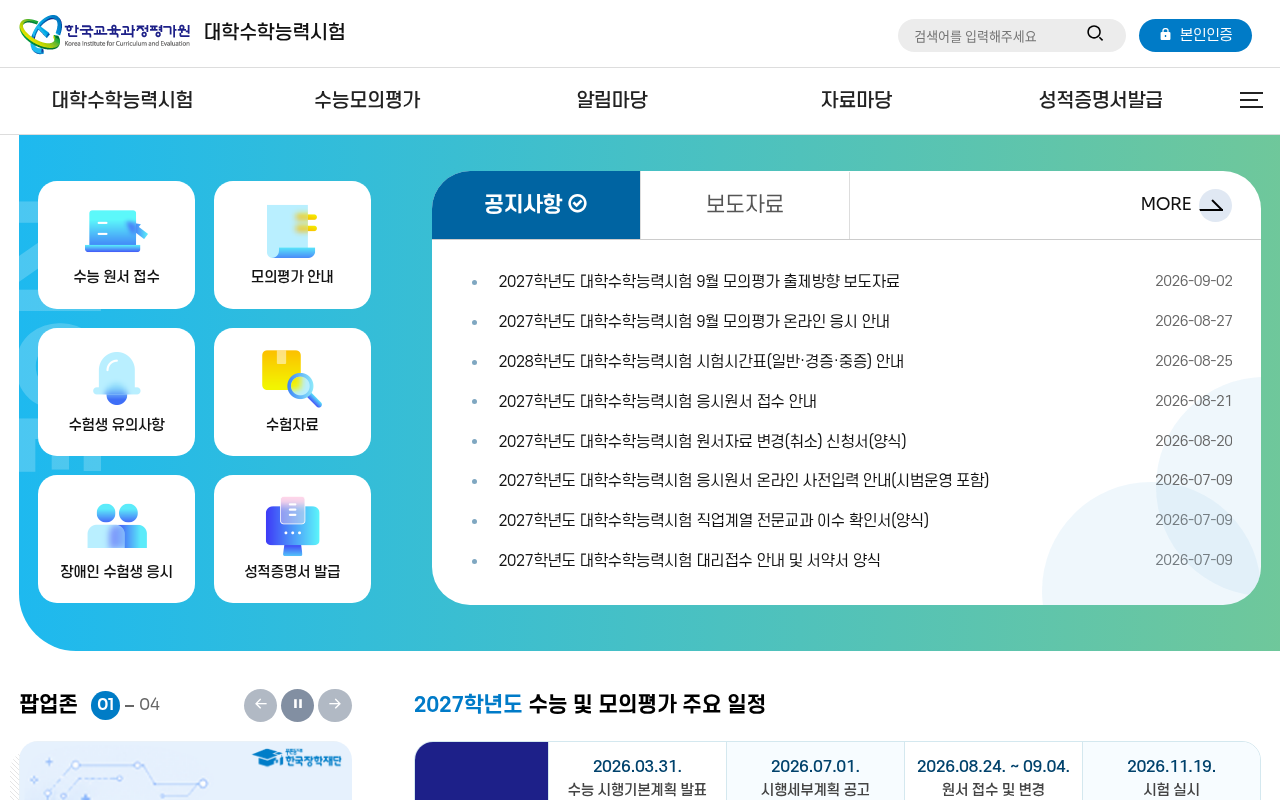Expand the 자료마당 navigation menu
1280x800 pixels.
point(856,100)
